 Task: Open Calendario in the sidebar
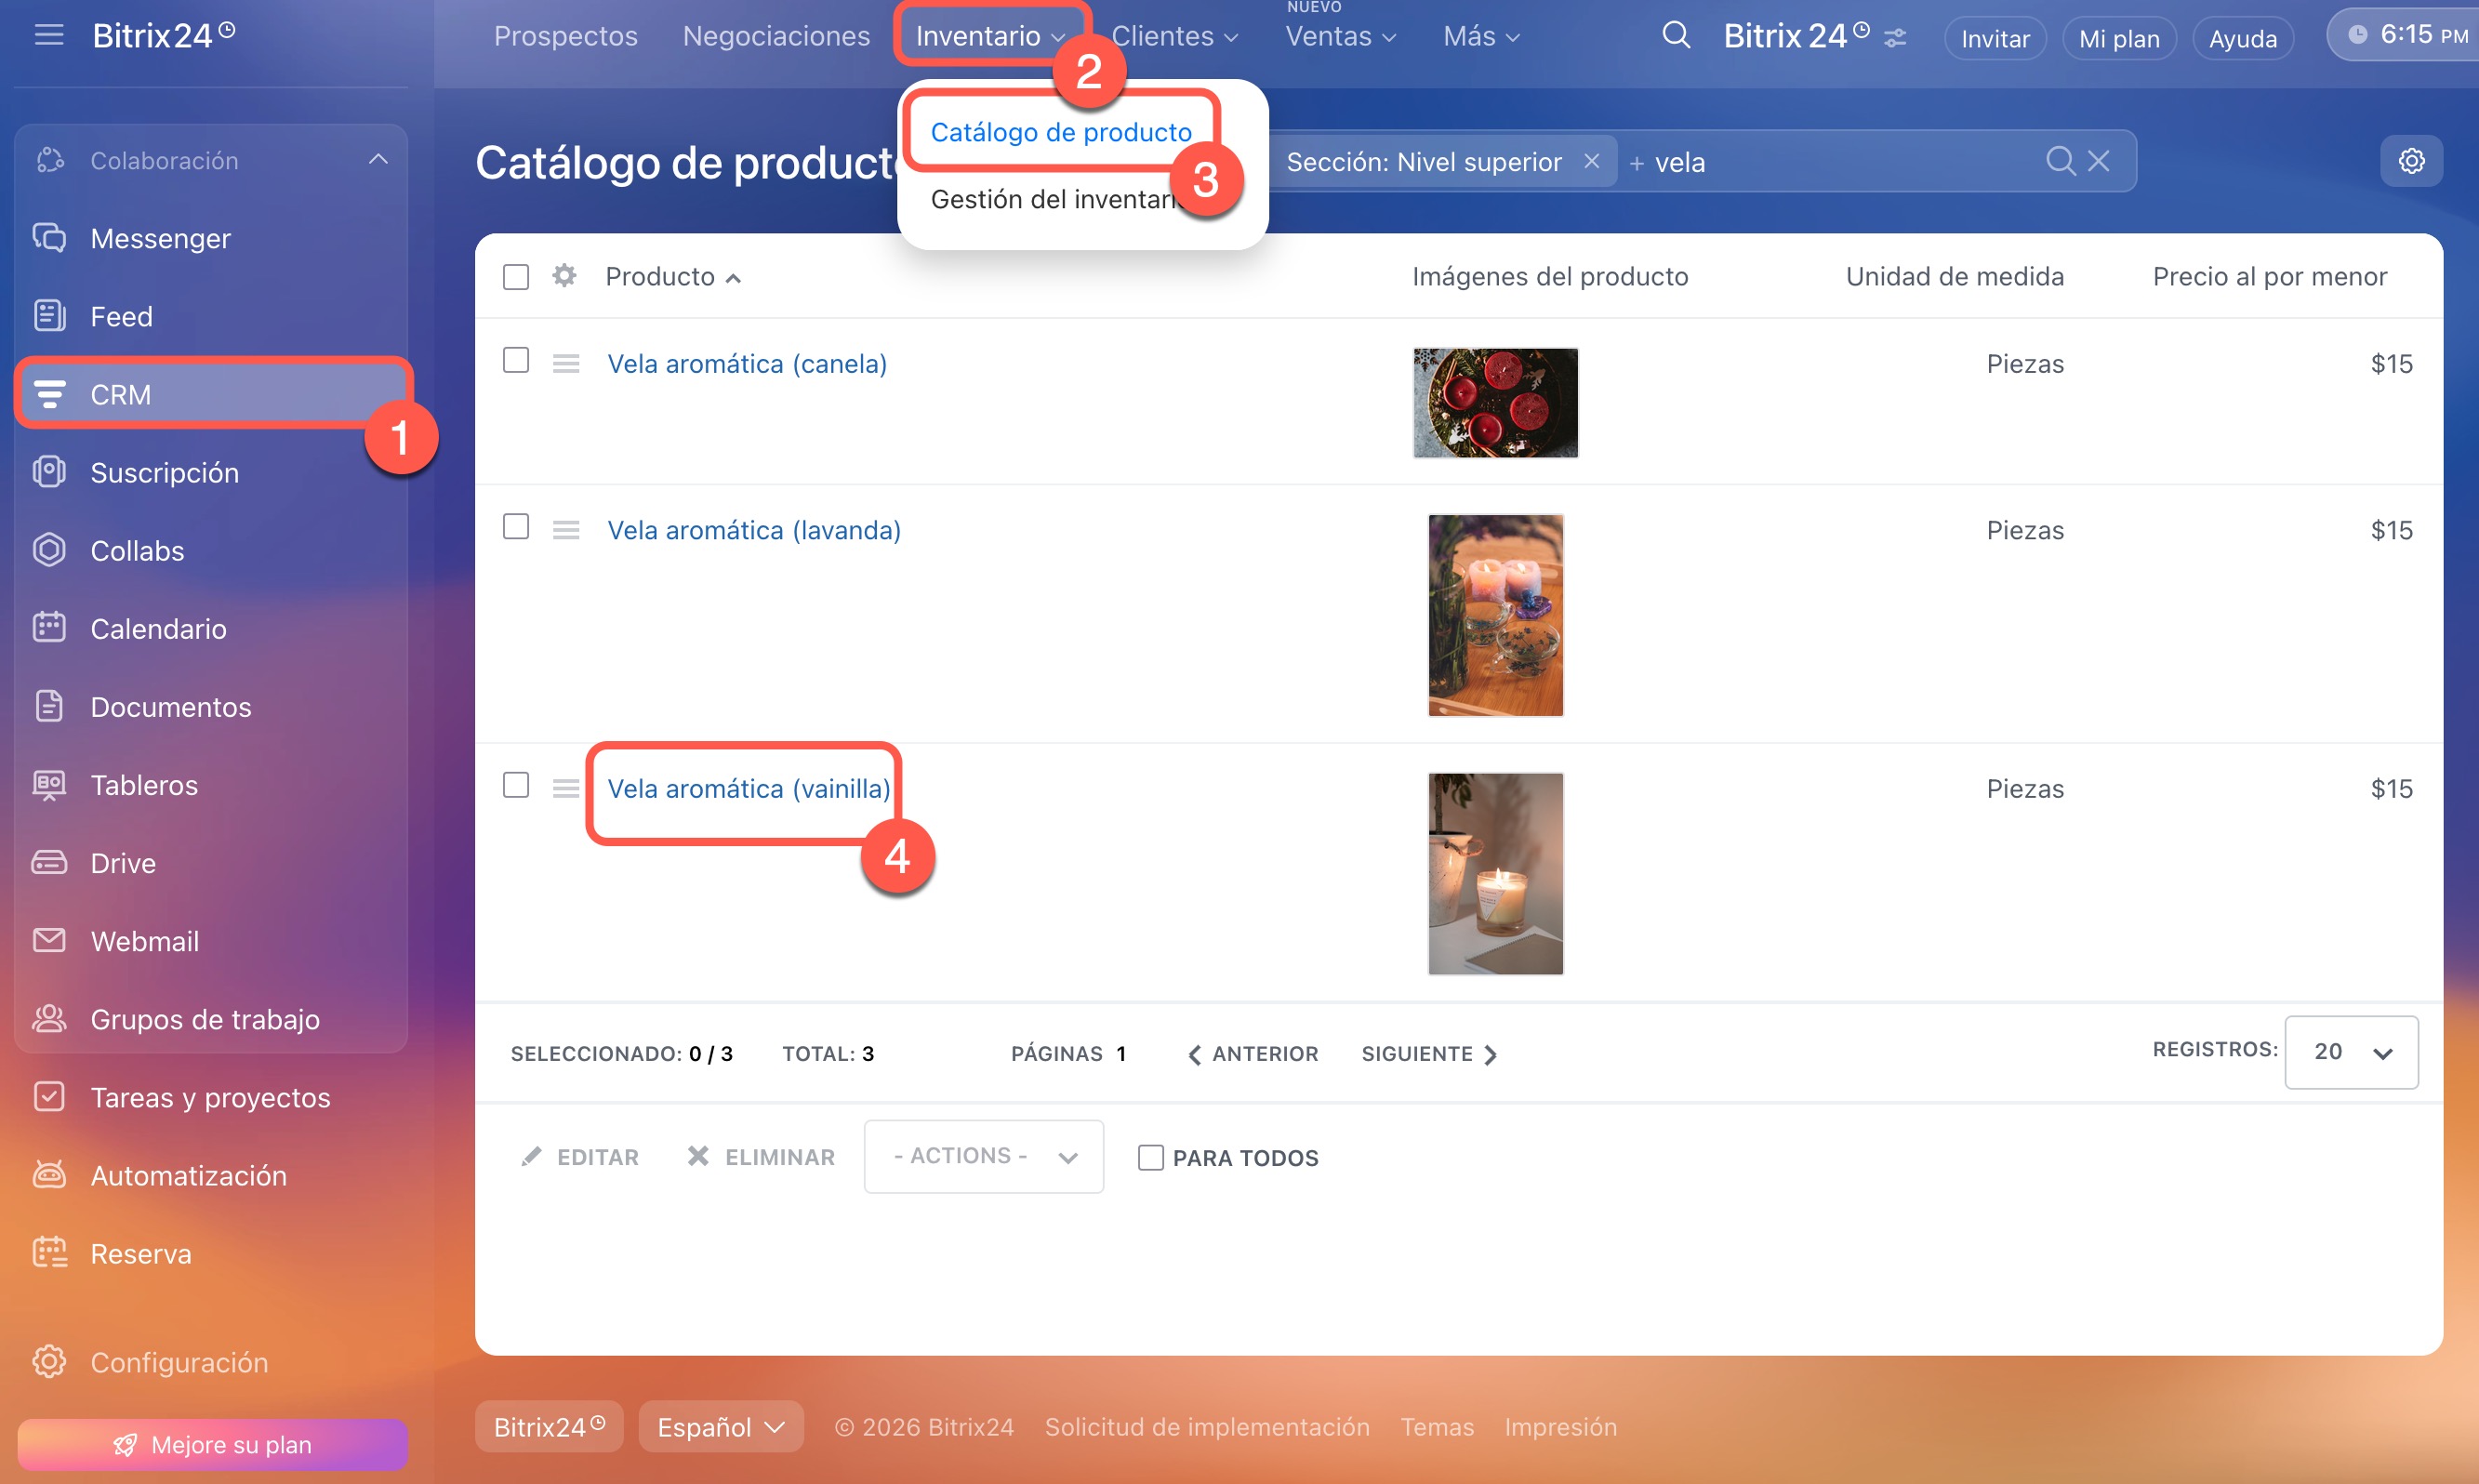[158, 629]
